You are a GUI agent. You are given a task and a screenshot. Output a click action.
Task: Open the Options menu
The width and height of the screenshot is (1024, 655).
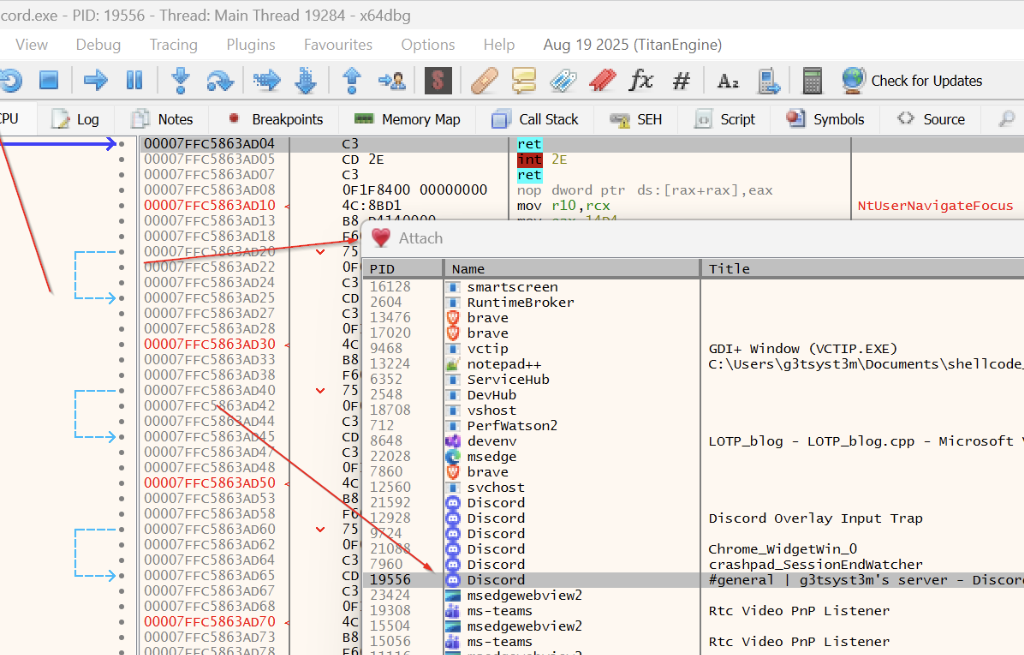tap(428, 45)
